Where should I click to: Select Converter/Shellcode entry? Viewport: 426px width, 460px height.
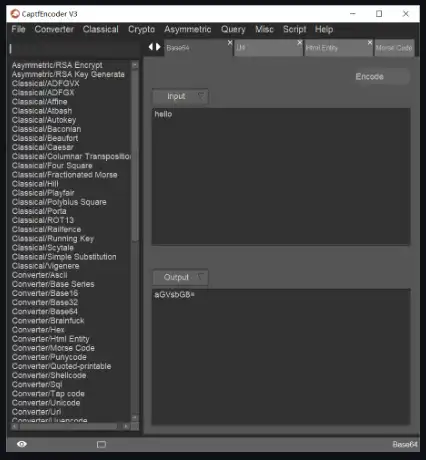click(x=49, y=375)
